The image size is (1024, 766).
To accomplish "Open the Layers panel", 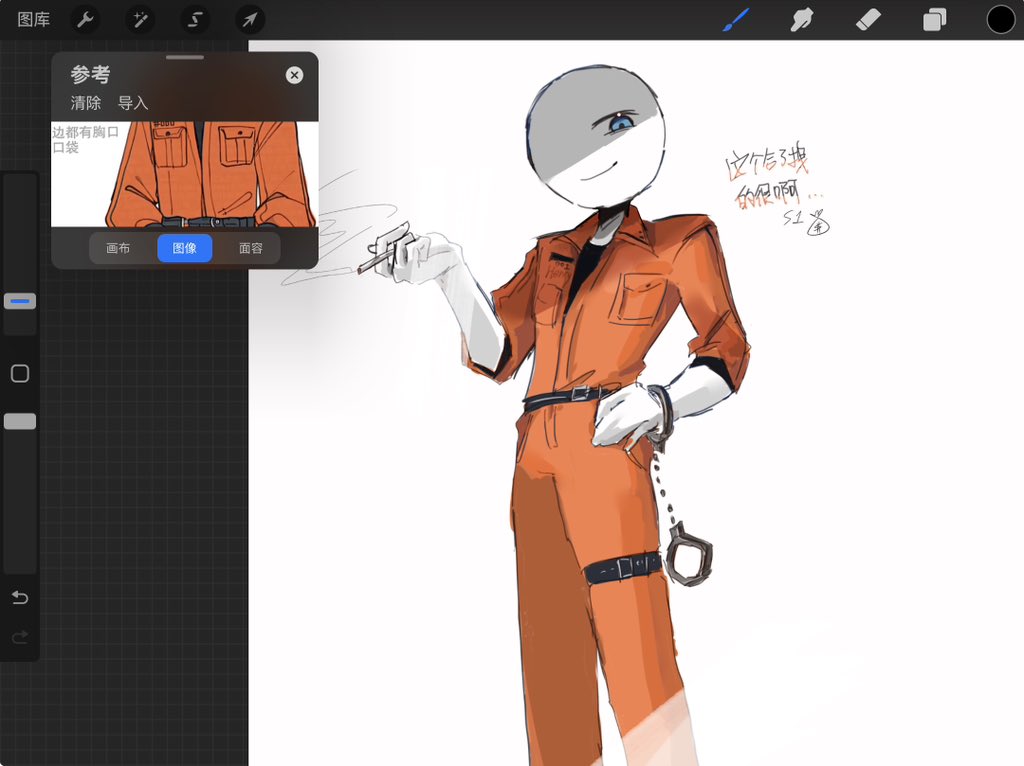I will coord(934,19).
